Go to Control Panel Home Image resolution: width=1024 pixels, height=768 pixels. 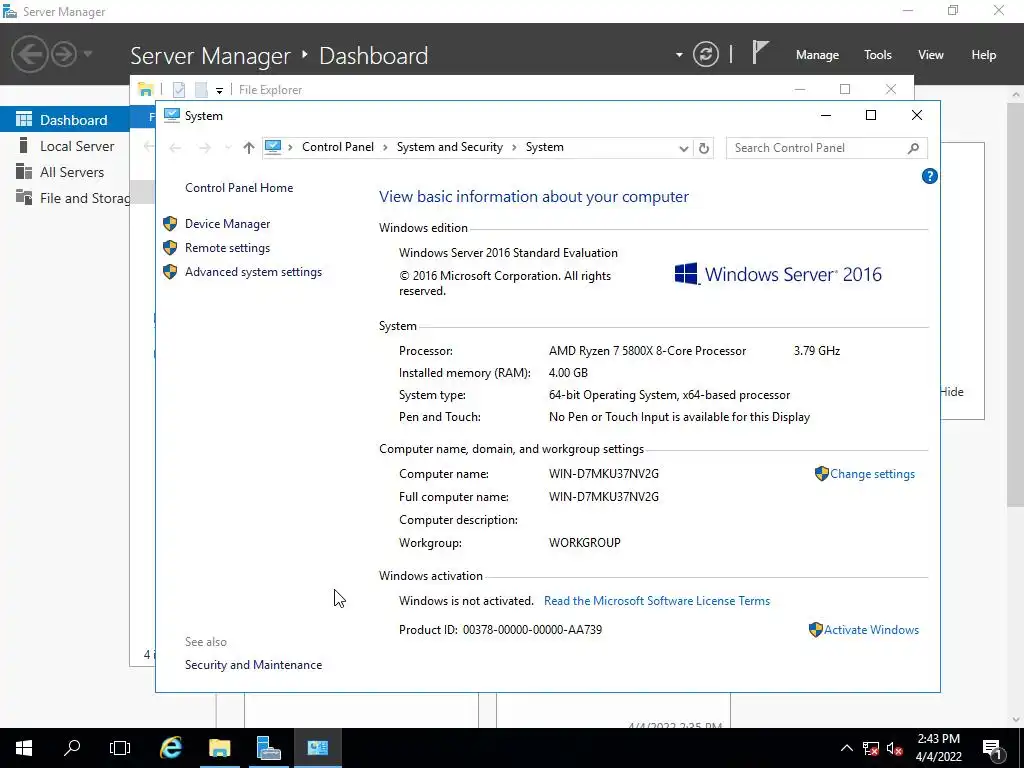coord(239,187)
